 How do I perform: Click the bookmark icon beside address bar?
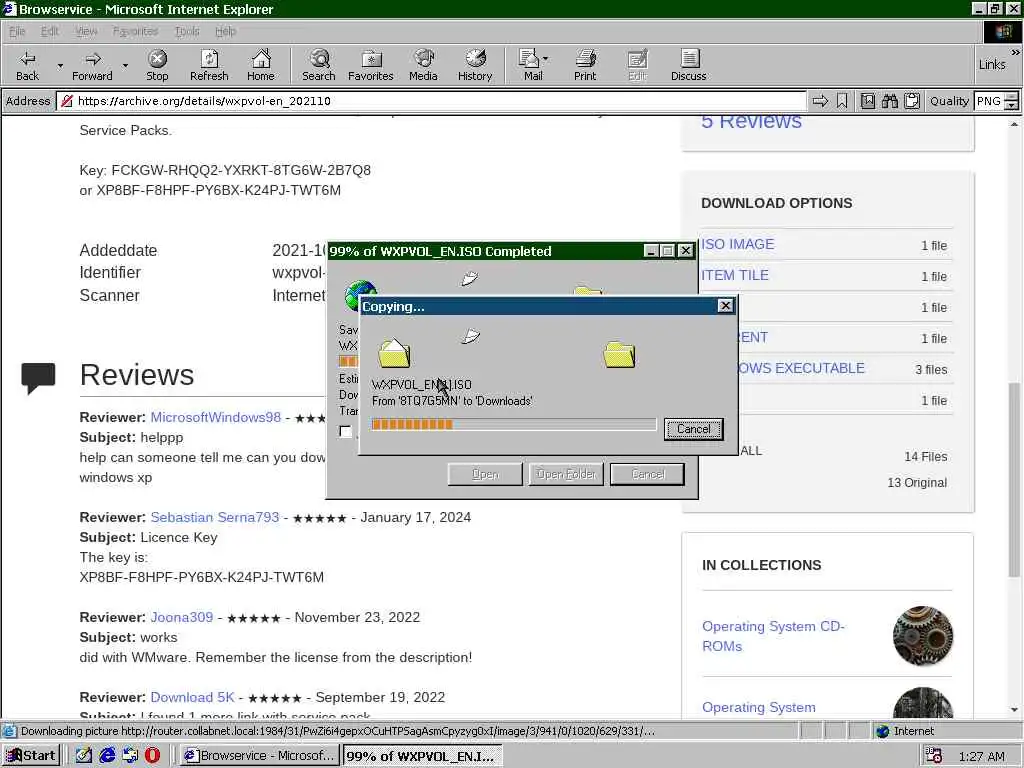(842, 101)
